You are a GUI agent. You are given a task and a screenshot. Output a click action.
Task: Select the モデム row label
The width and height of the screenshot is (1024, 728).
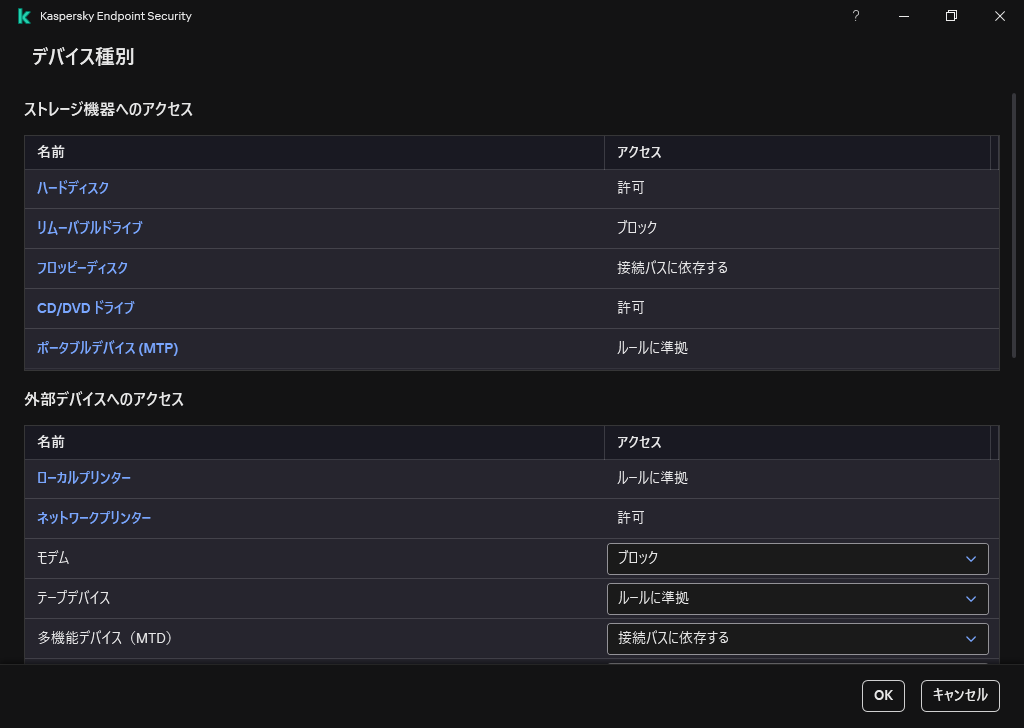point(51,559)
